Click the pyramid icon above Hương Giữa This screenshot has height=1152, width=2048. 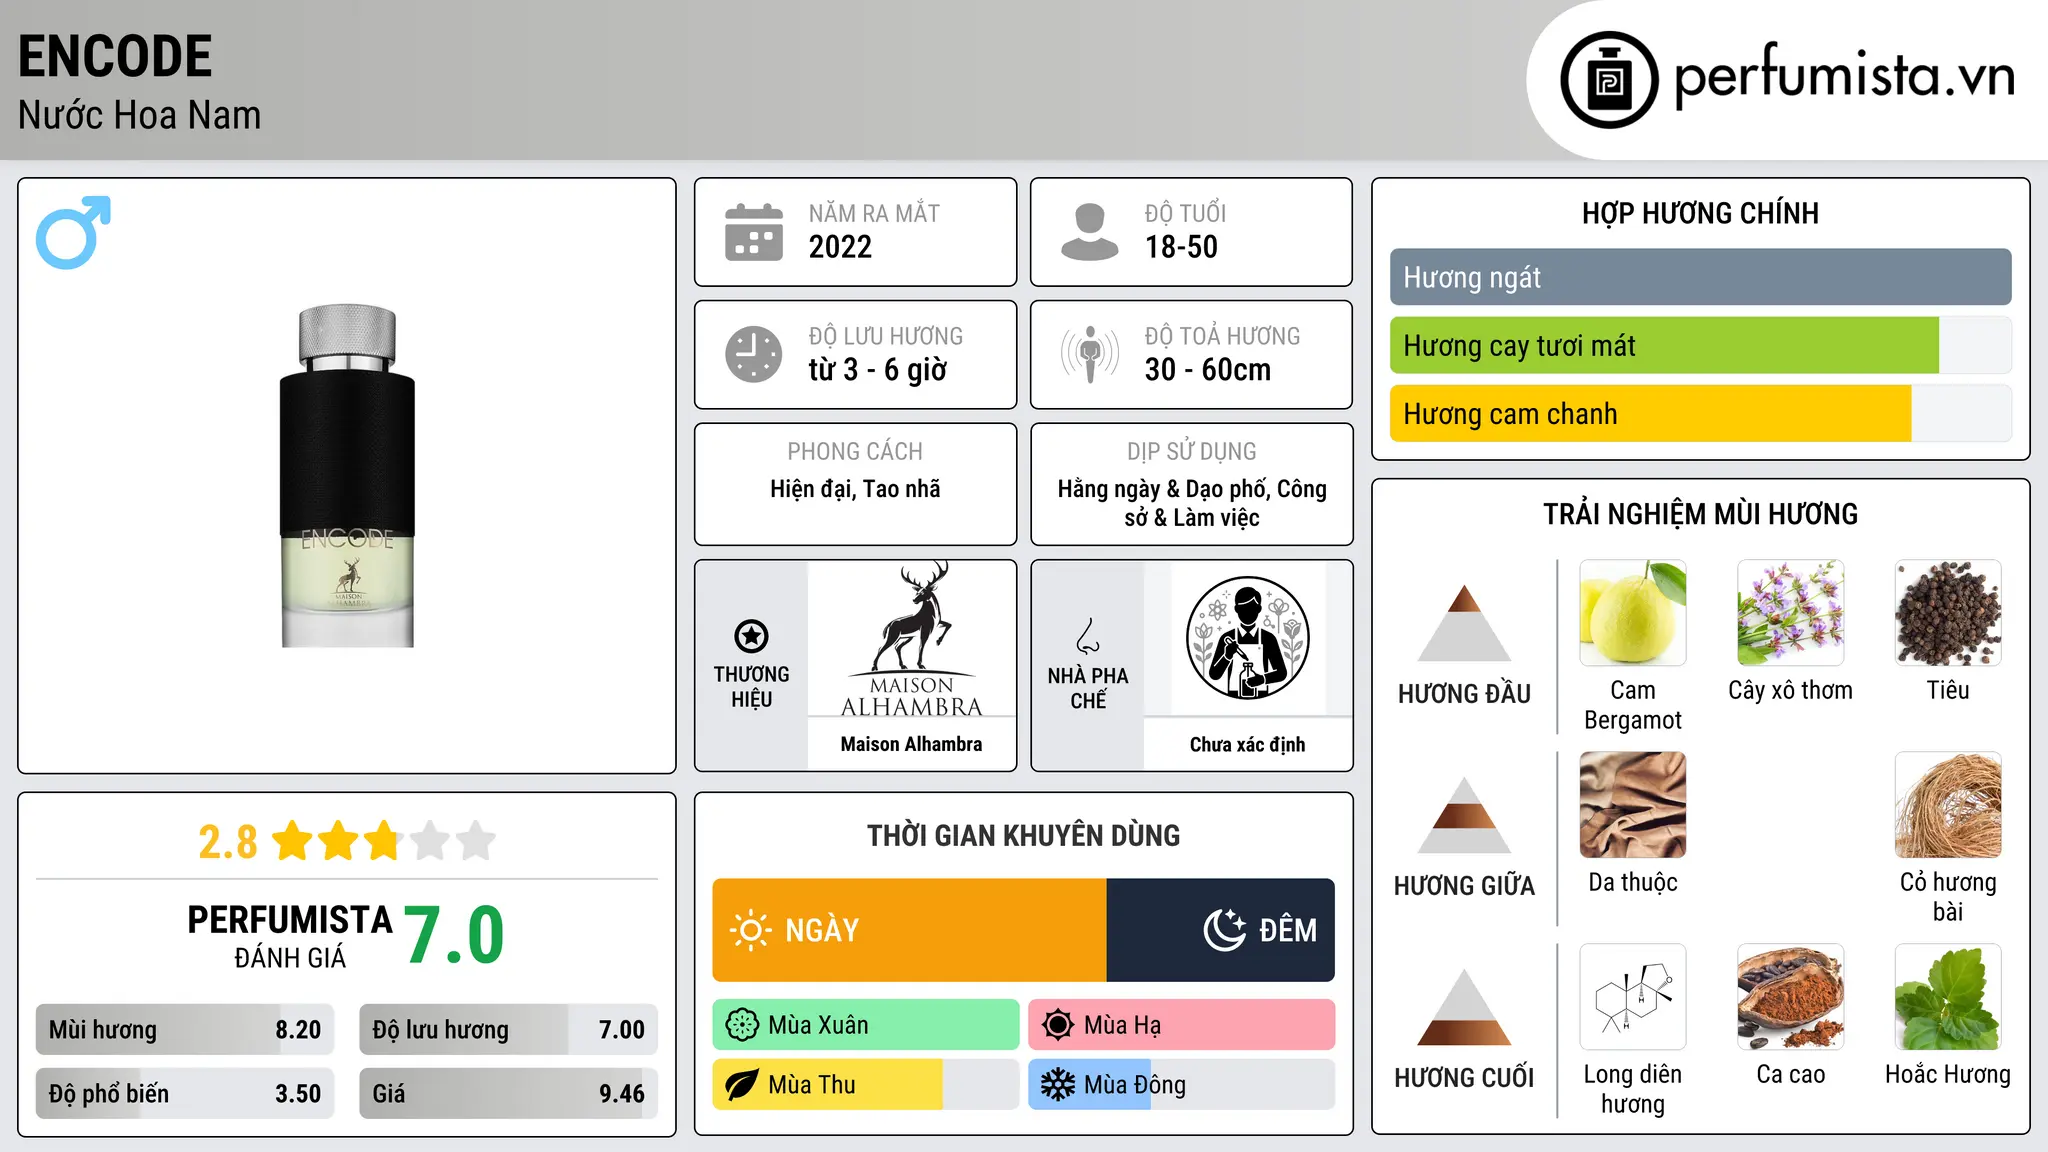(1465, 815)
